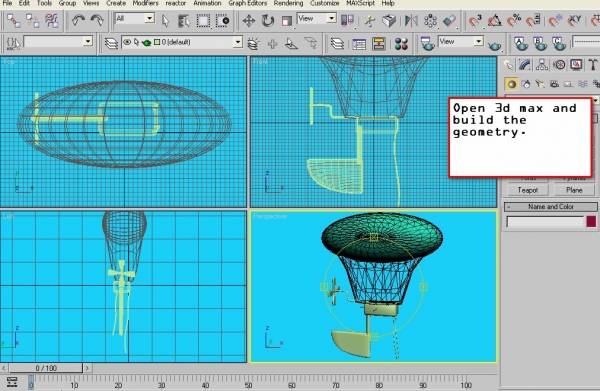Click the Open Mini Curve Editor icon
600x391 pixels.
[x=12, y=381]
